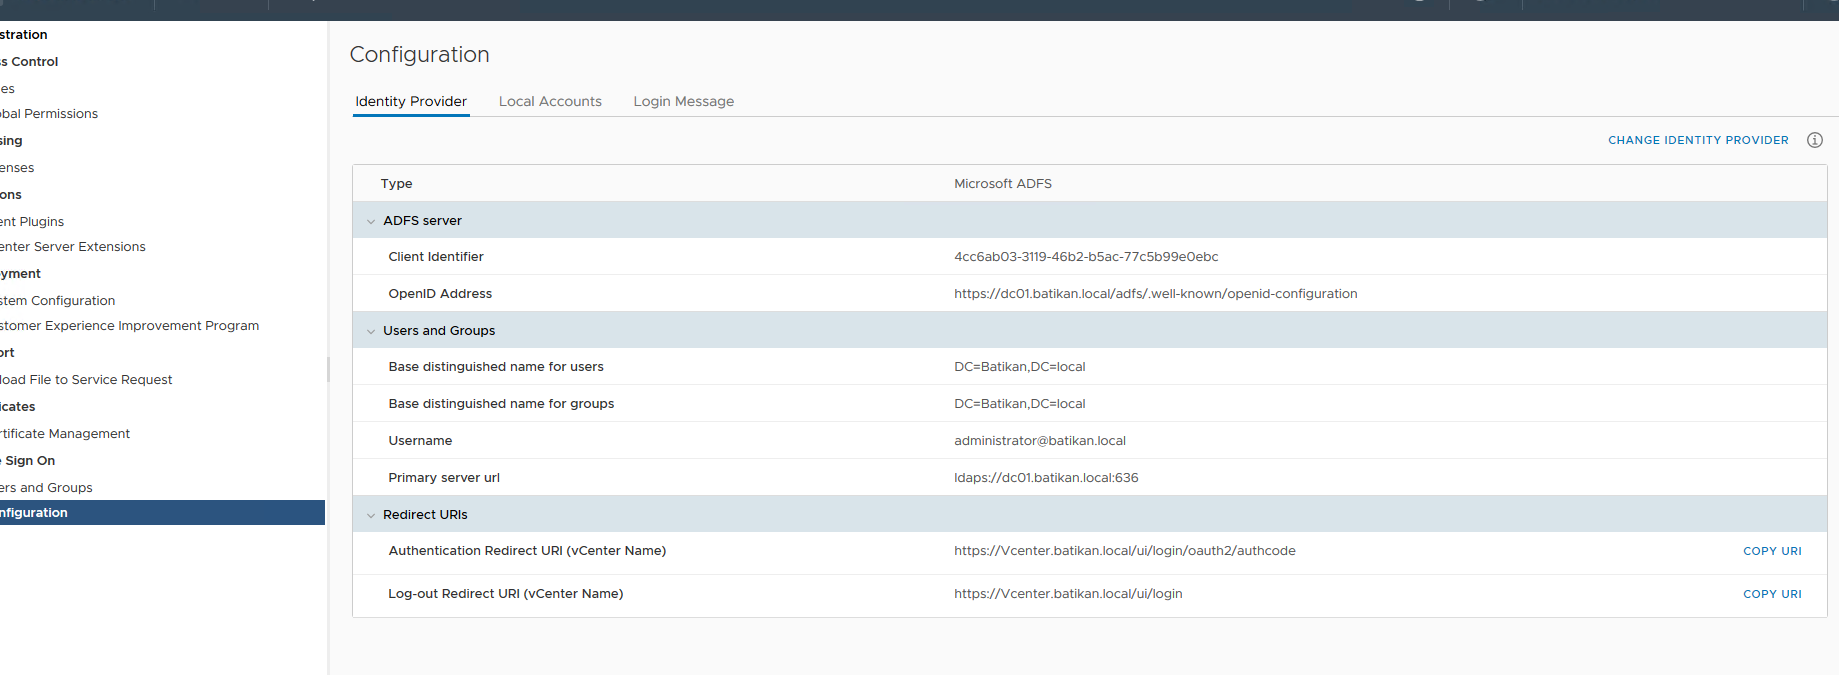Copy the Authentication Redirect URI
This screenshot has width=1839, height=675.
[x=1772, y=551]
